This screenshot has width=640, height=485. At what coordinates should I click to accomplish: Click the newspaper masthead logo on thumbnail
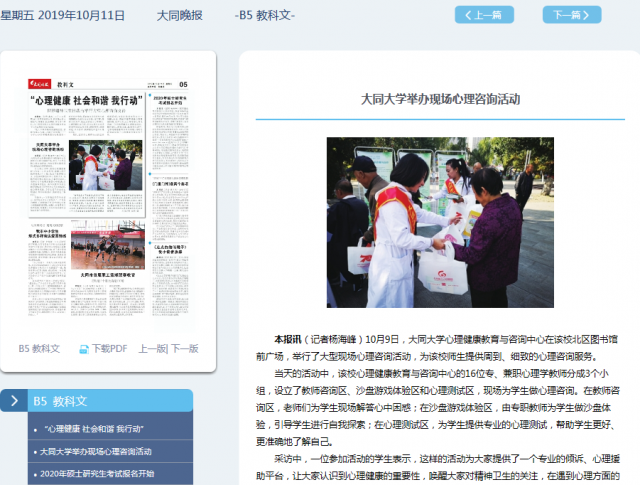click(x=40, y=84)
